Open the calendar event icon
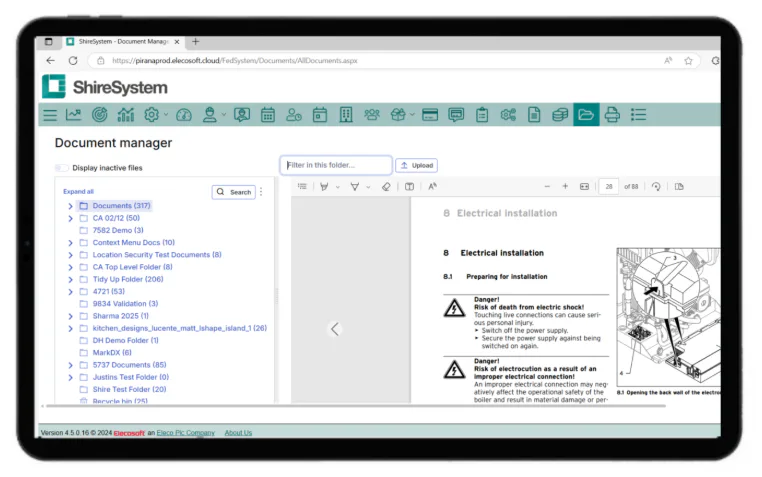The image size is (762, 477). pyautogui.click(x=320, y=115)
